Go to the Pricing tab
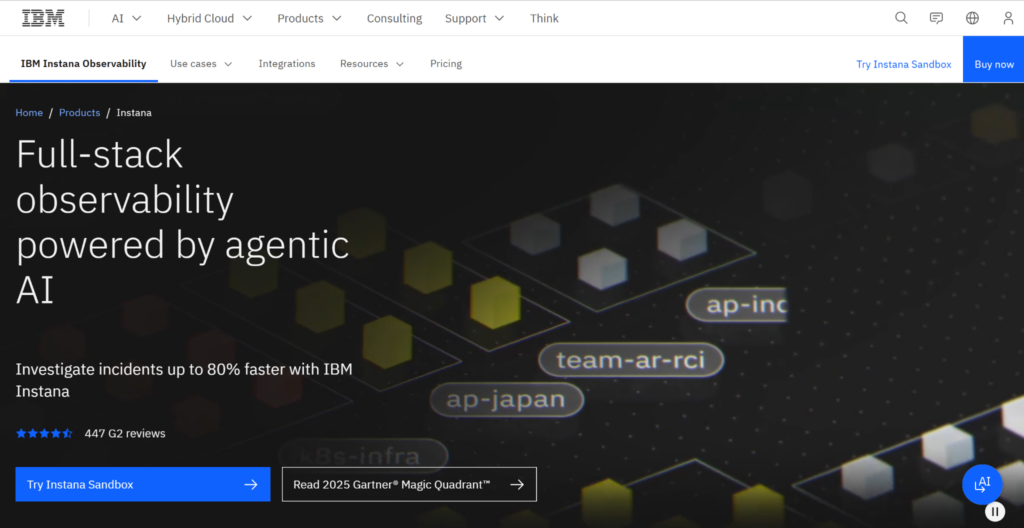Screen dimensions: 1024x528 [x=446, y=64]
